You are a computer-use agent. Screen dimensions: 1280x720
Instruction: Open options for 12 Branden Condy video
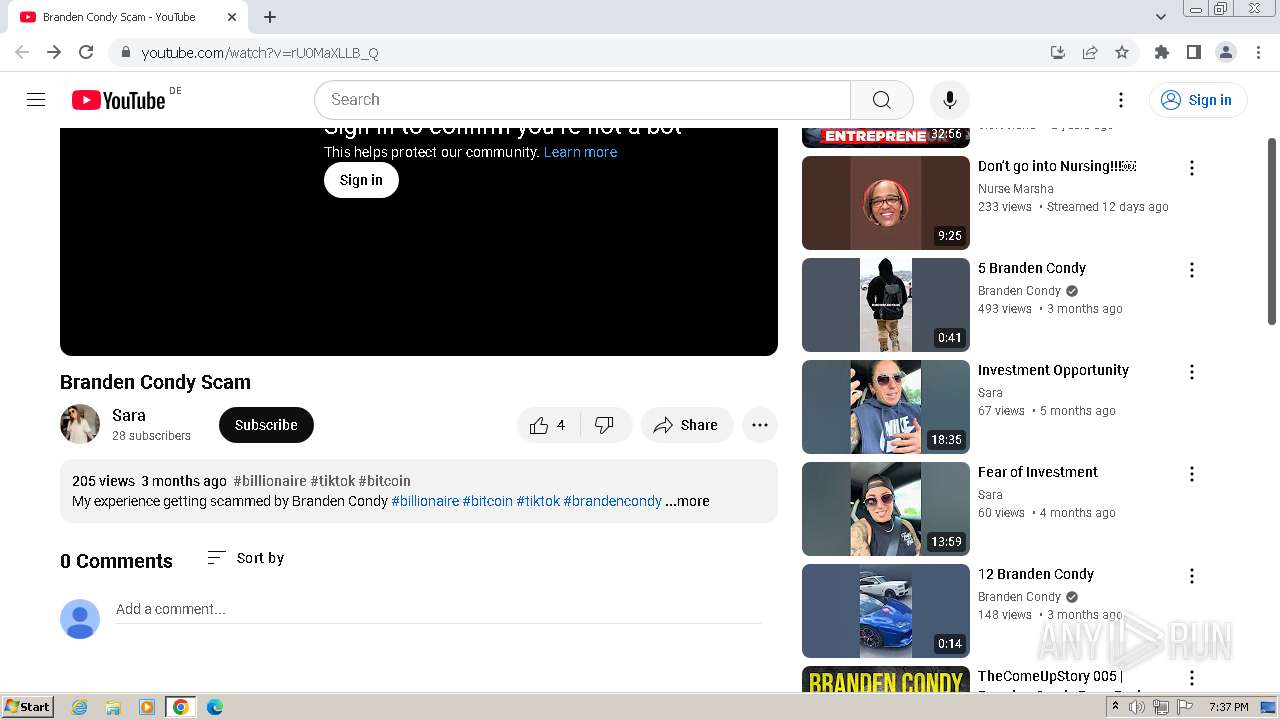tap(1191, 576)
